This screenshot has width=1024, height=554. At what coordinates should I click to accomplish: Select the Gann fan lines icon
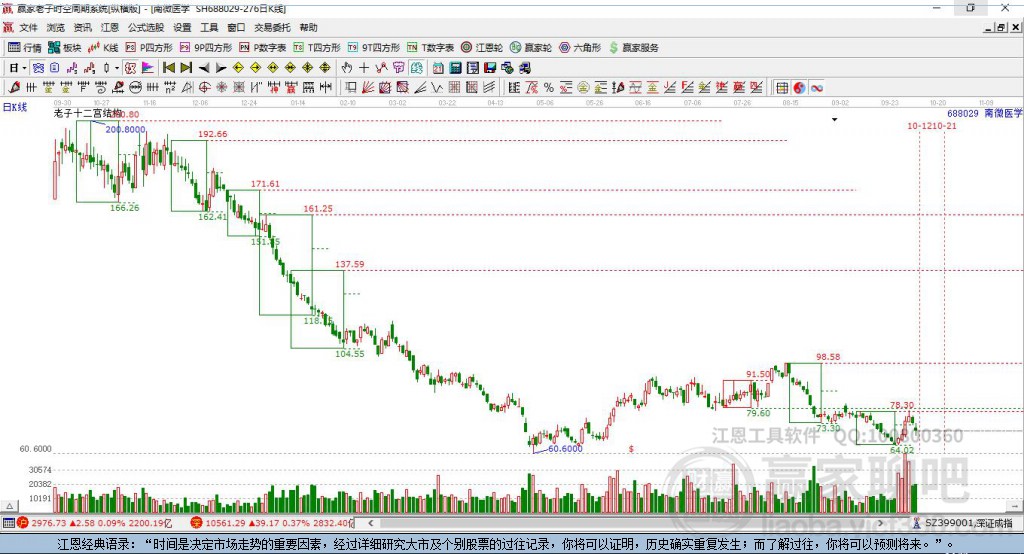pos(368,88)
